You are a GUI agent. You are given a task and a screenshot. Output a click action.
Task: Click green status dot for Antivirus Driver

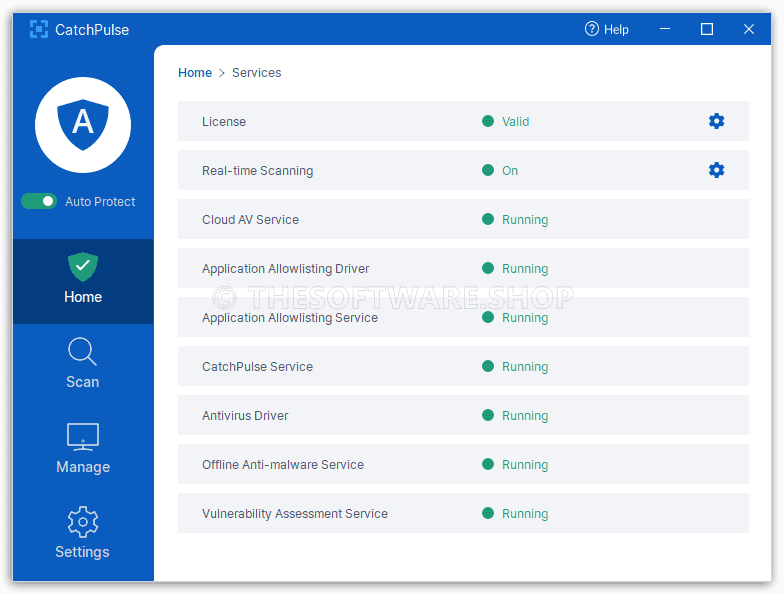[488, 415]
